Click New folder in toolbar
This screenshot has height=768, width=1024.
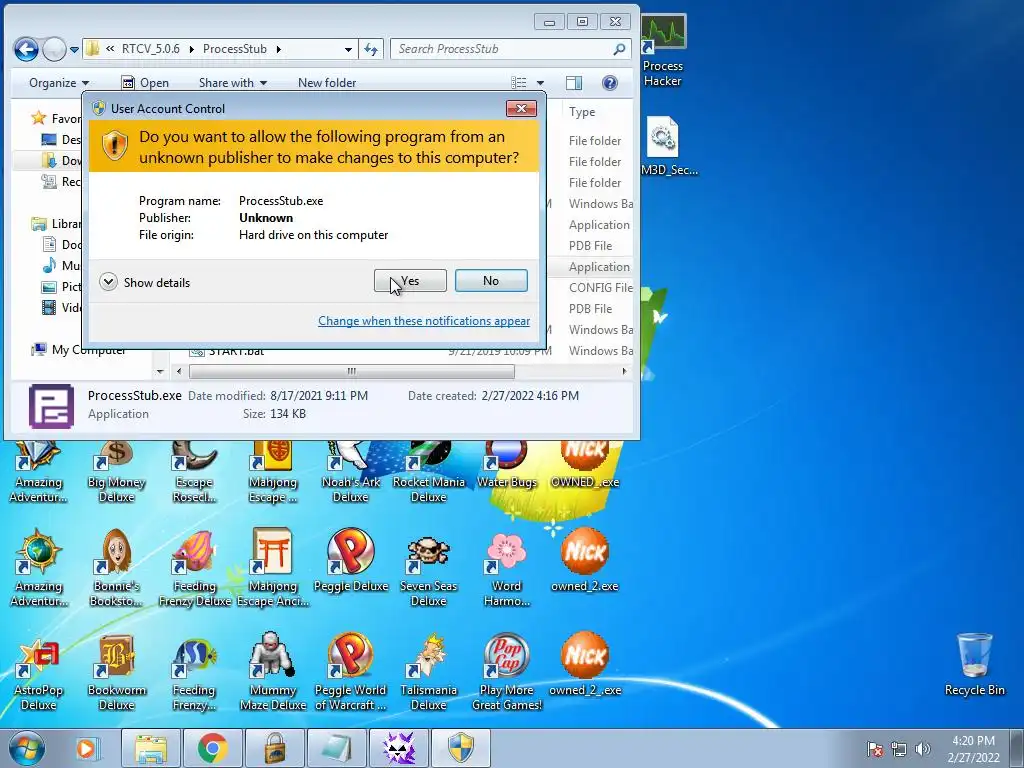(x=327, y=83)
